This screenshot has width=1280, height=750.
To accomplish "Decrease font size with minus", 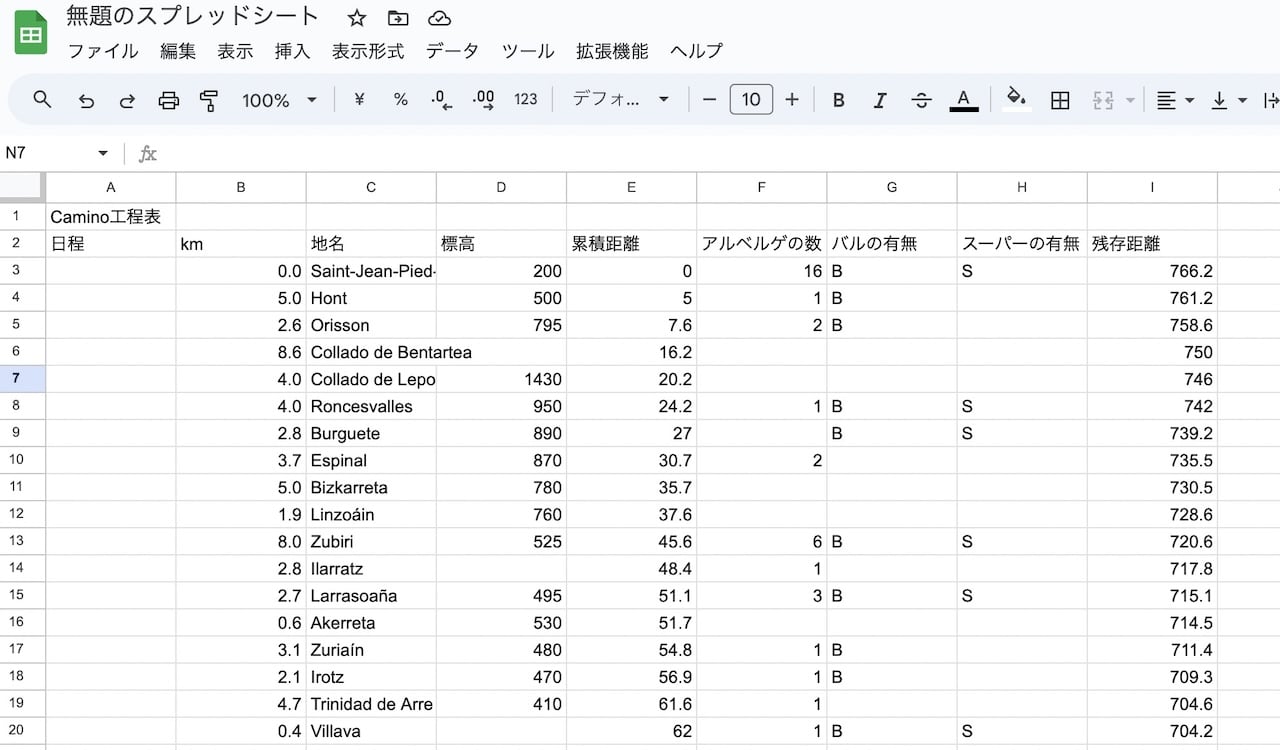I will tap(710, 99).
